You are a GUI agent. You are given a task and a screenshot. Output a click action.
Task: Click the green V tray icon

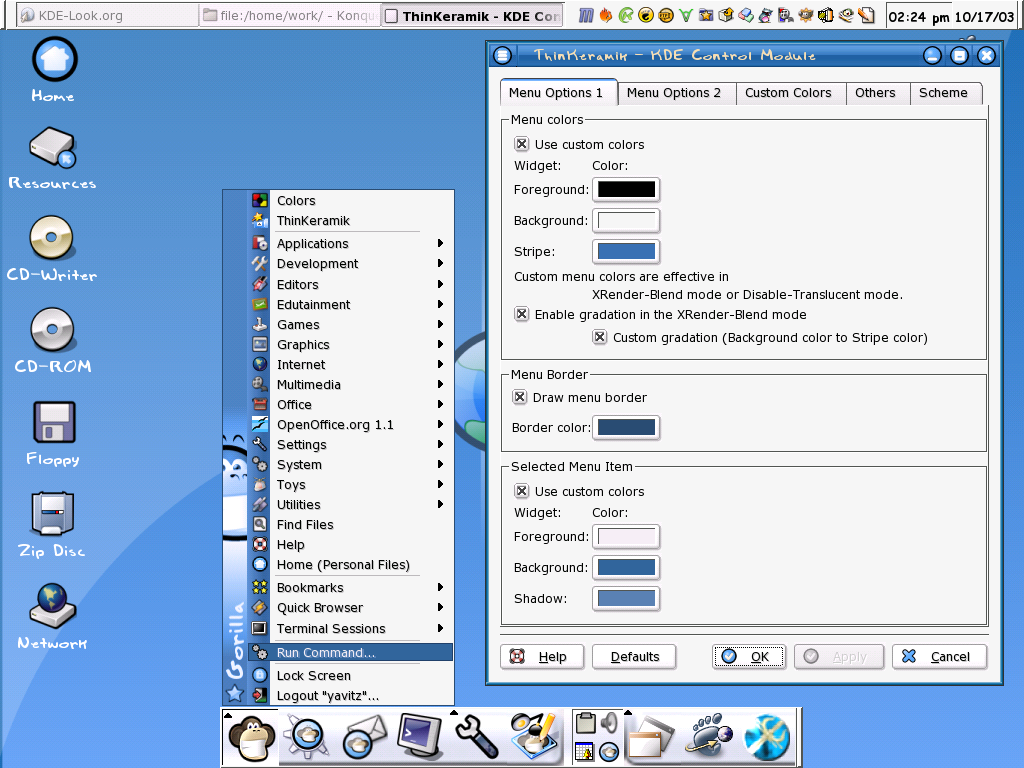click(x=685, y=15)
